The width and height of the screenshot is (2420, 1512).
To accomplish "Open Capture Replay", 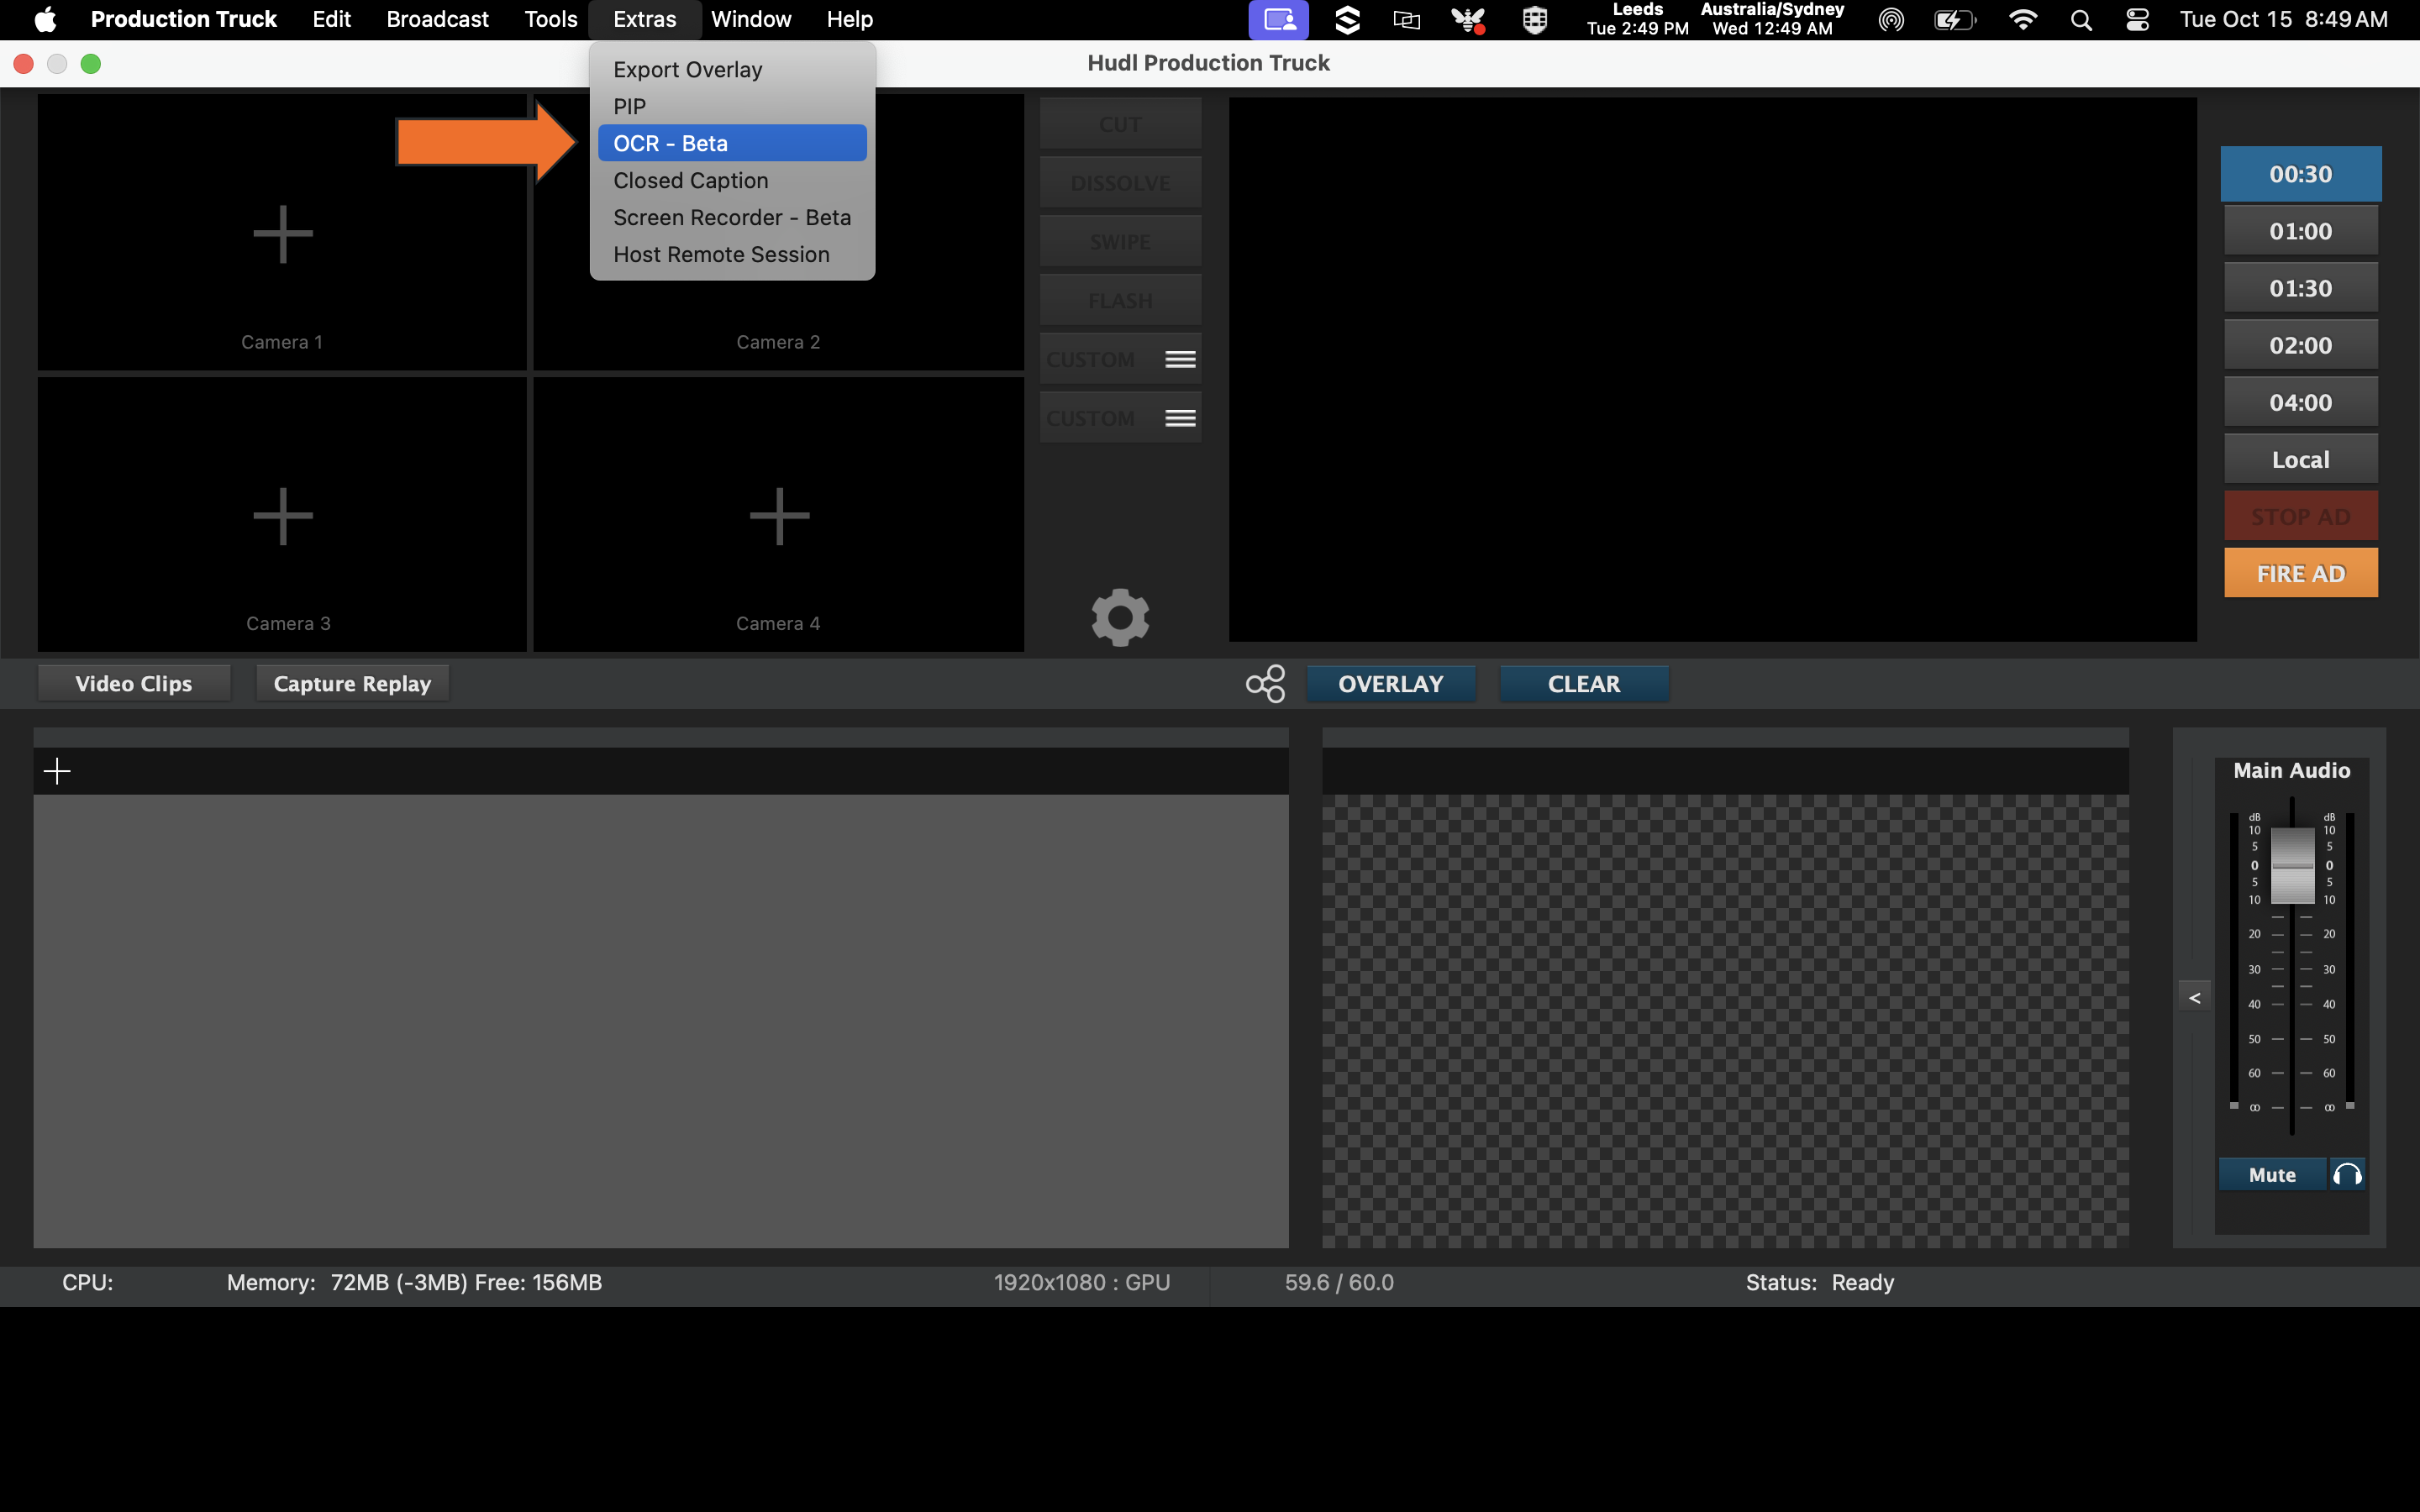I will coord(352,683).
